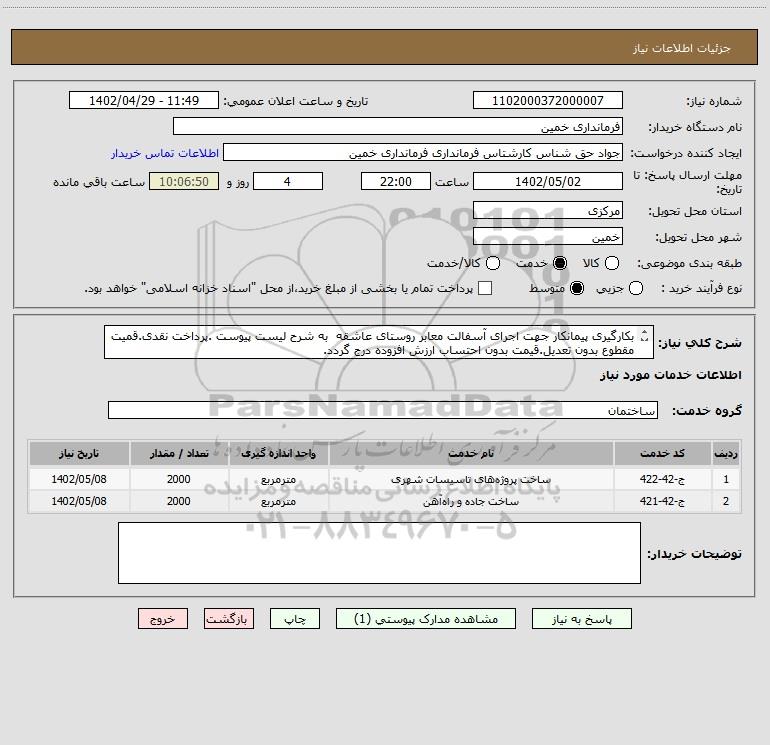Click the delivery city field خمین
This screenshot has width=770, height=745.
click(548, 237)
